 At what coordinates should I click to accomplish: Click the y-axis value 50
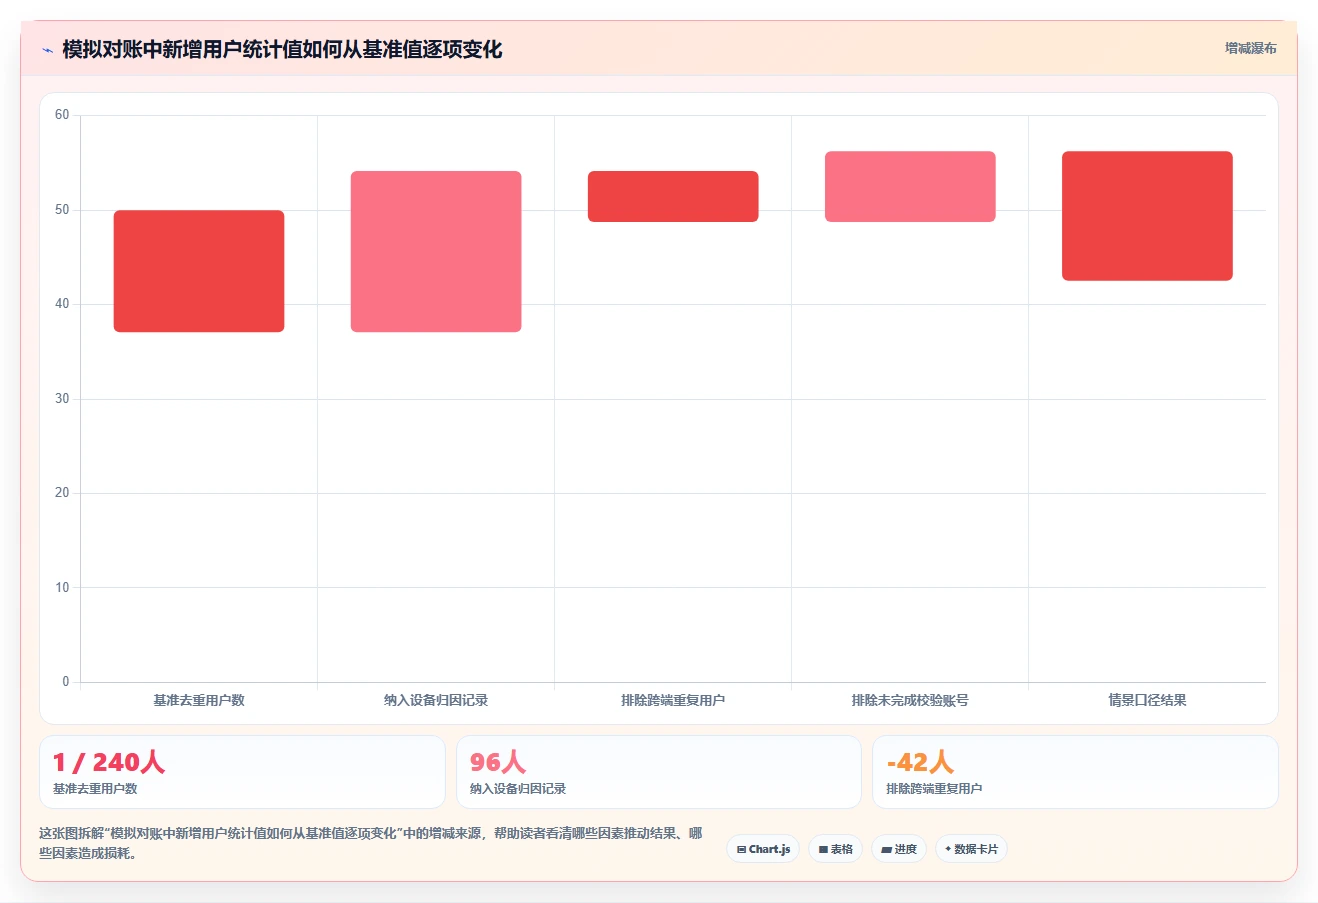[x=62, y=210]
